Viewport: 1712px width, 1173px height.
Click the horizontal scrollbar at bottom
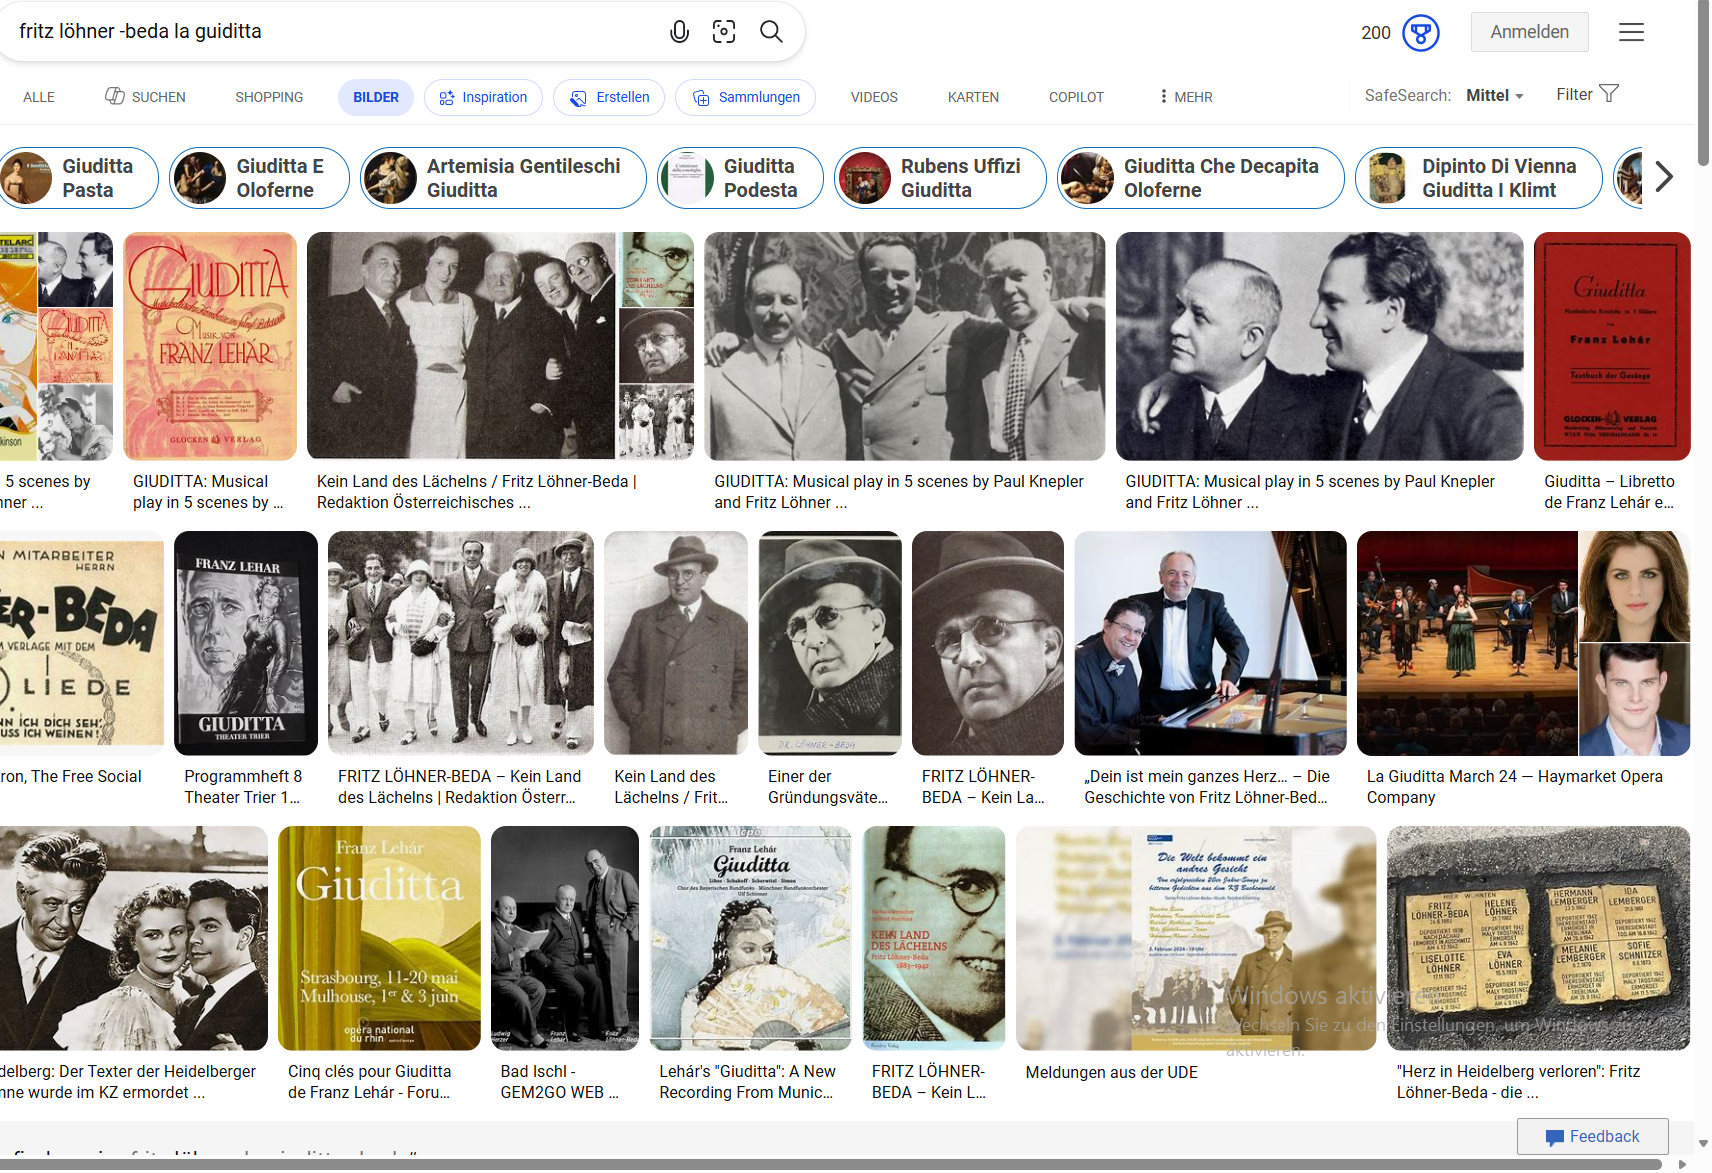coord(831,1164)
